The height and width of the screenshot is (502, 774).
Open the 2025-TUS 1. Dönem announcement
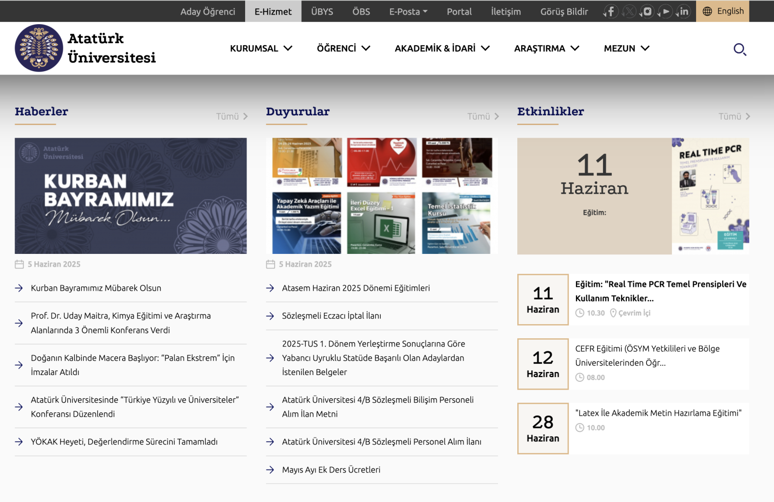point(374,358)
